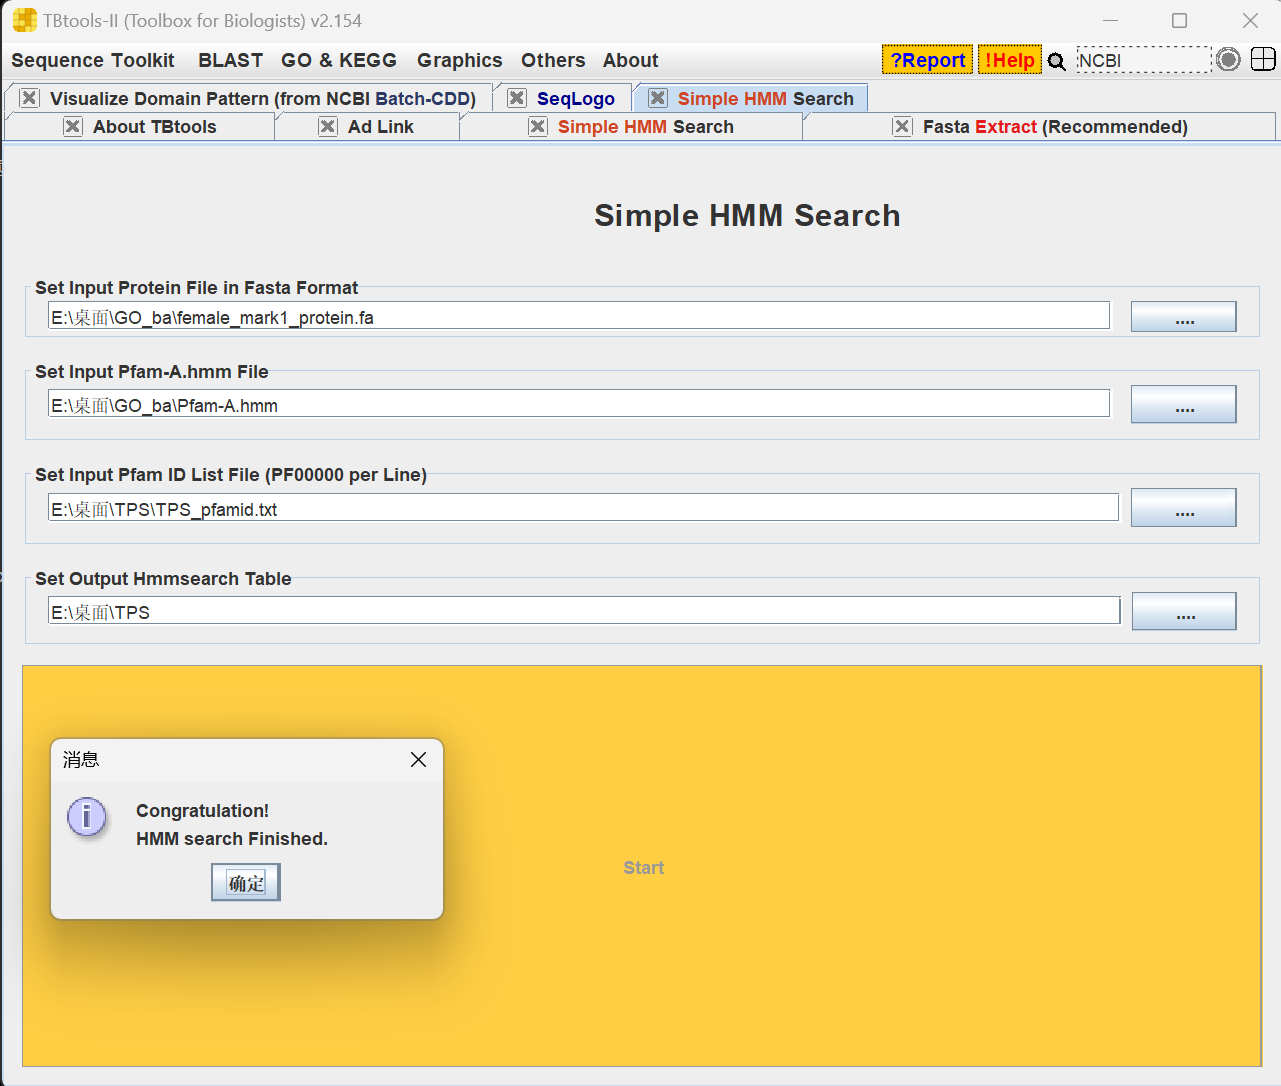1281x1086 pixels.
Task: Open the About menu
Action: 631,60
